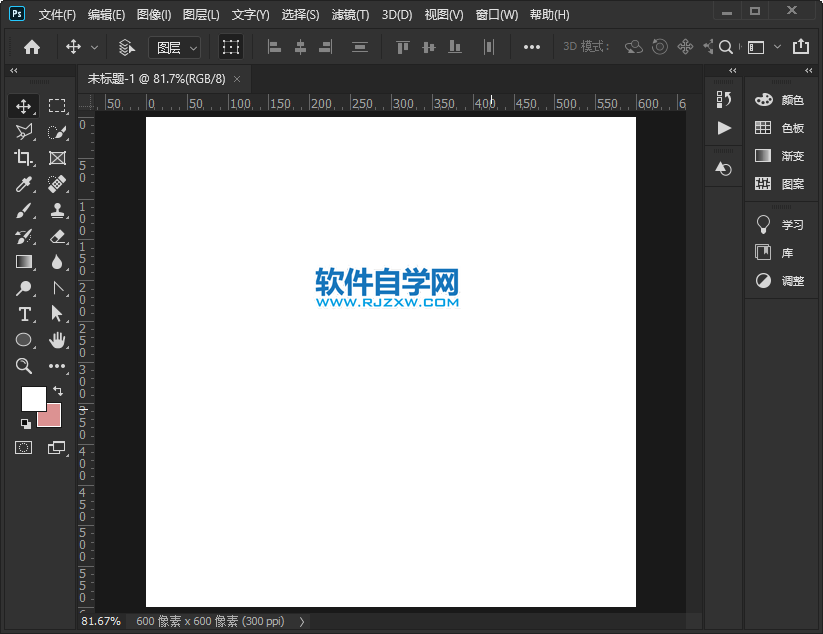Select the Crop tool
Viewport: 823px width, 634px height.
[24, 157]
